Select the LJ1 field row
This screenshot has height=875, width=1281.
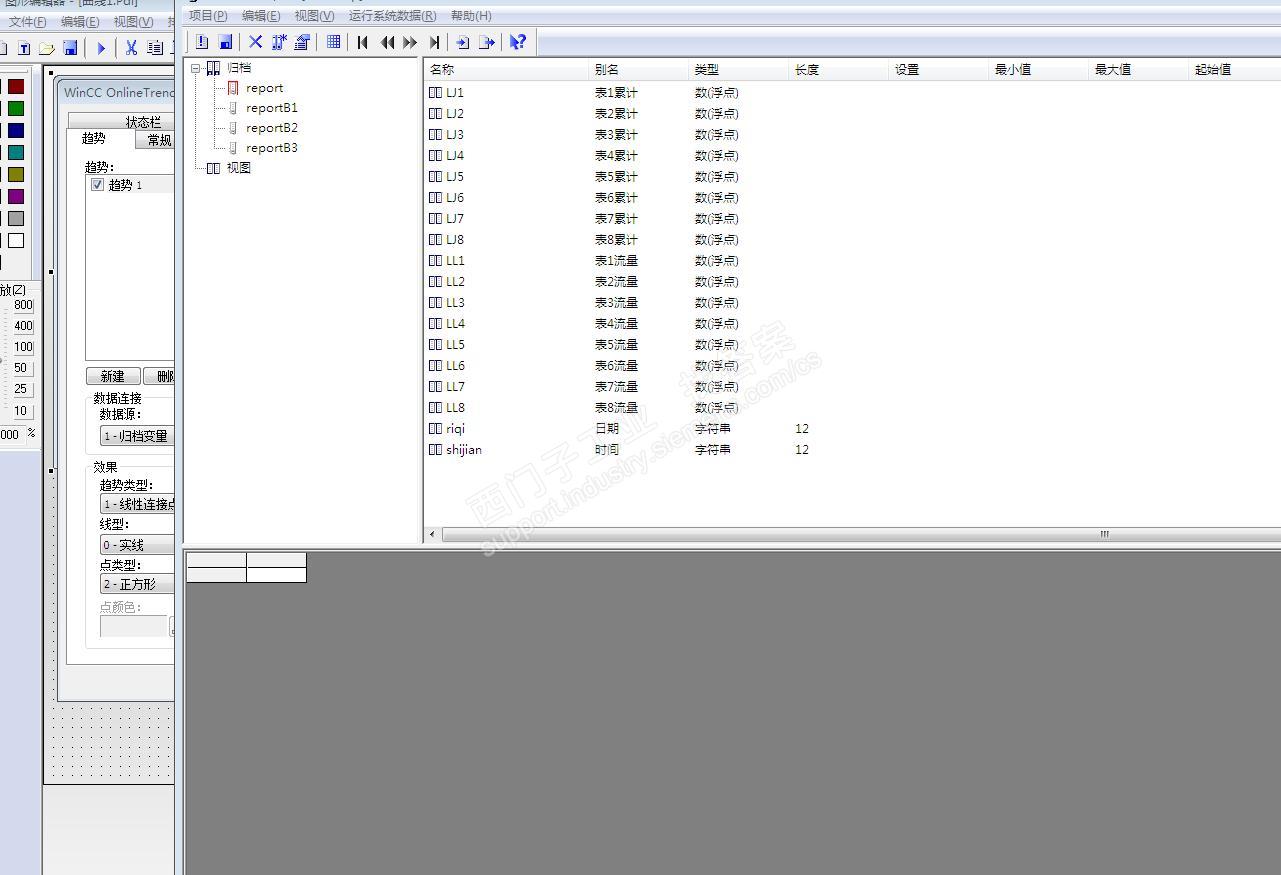(852, 92)
